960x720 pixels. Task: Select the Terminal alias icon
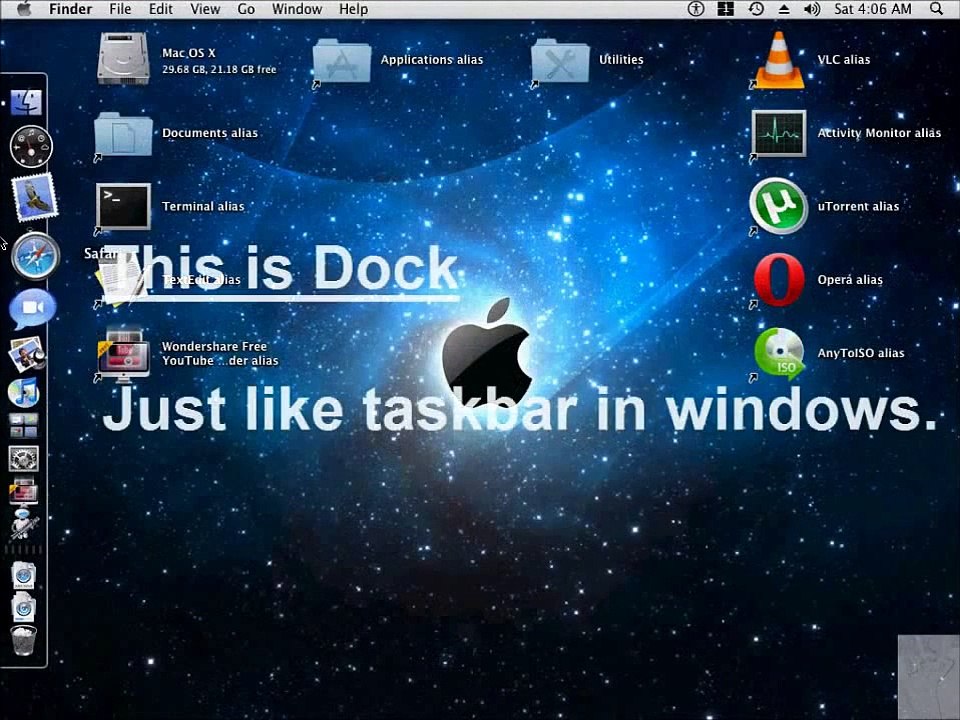tap(123, 206)
